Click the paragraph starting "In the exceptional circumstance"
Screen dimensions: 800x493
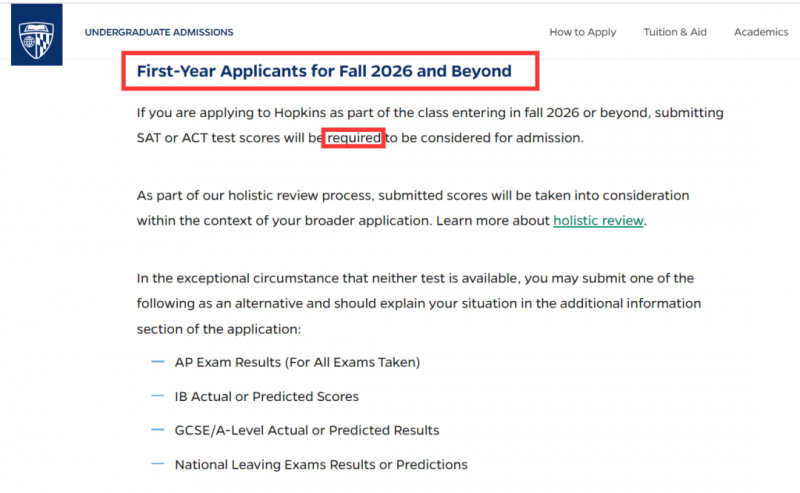tap(418, 304)
